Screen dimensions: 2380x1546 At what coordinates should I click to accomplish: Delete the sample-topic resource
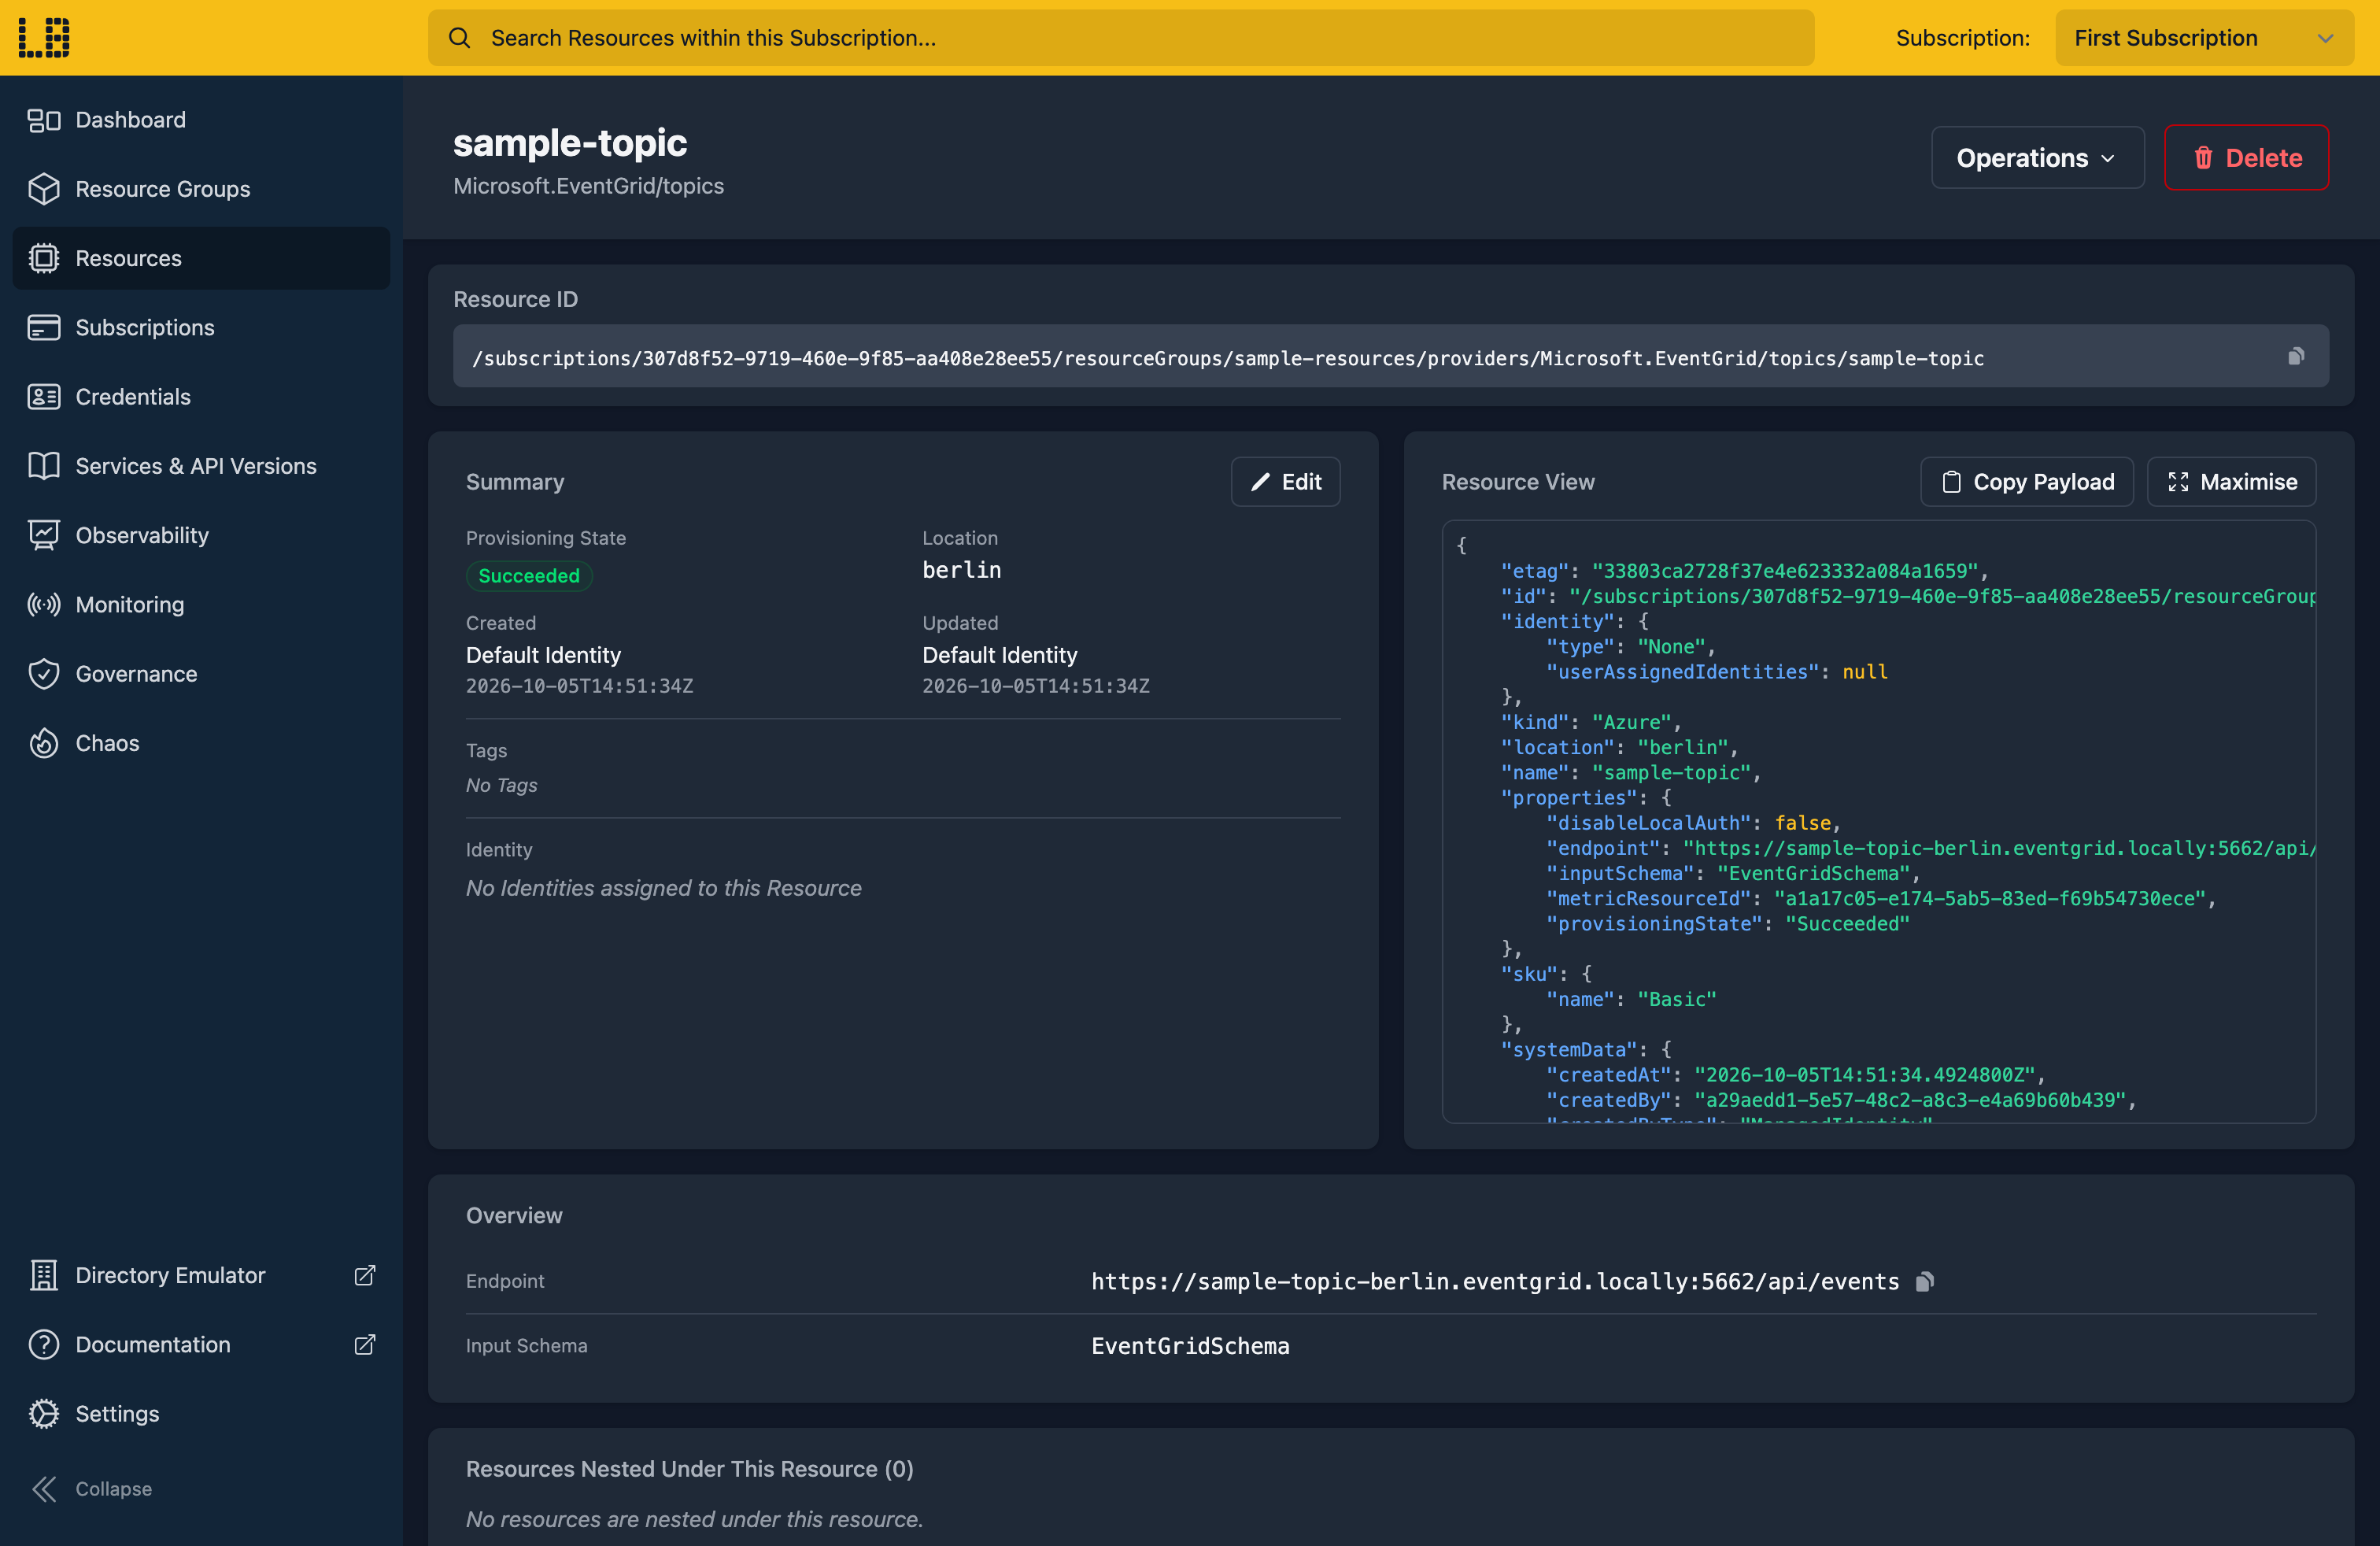2246,158
